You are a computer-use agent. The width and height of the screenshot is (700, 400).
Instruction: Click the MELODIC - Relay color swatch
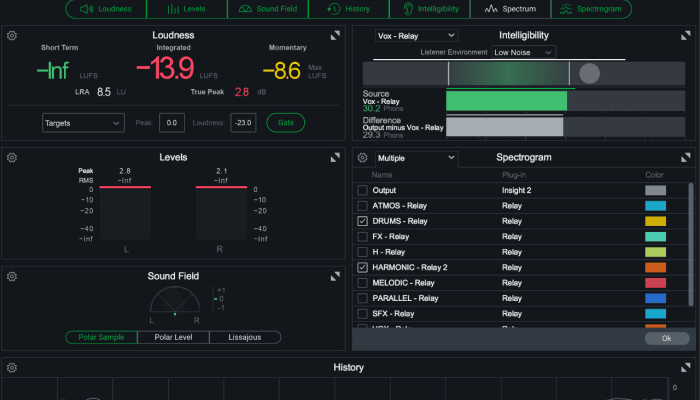point(655,283)
